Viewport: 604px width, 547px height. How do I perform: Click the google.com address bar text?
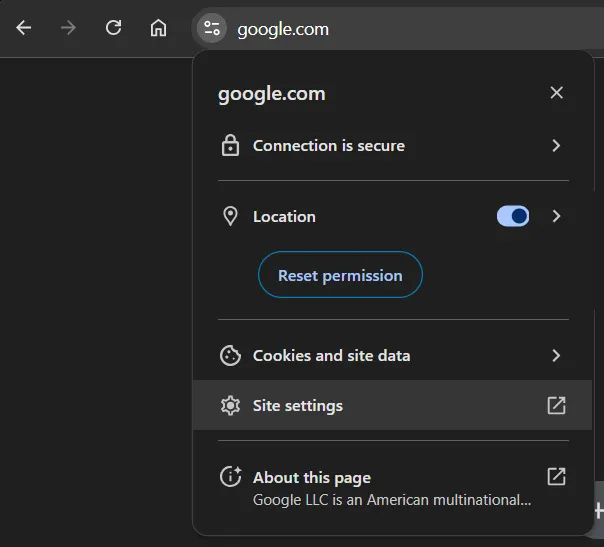click(283, 29)
